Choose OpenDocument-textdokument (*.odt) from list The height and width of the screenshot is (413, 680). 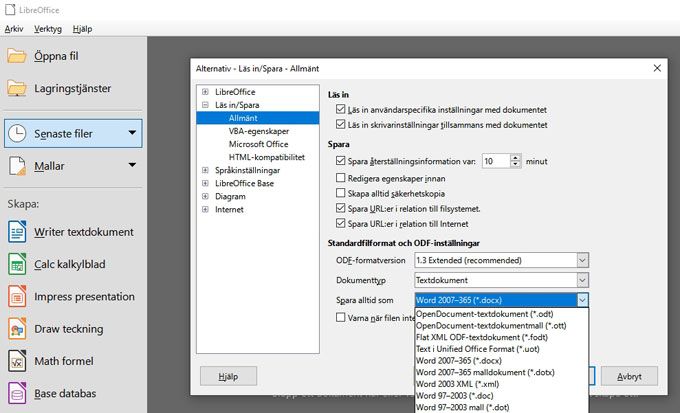click(502, 314)
